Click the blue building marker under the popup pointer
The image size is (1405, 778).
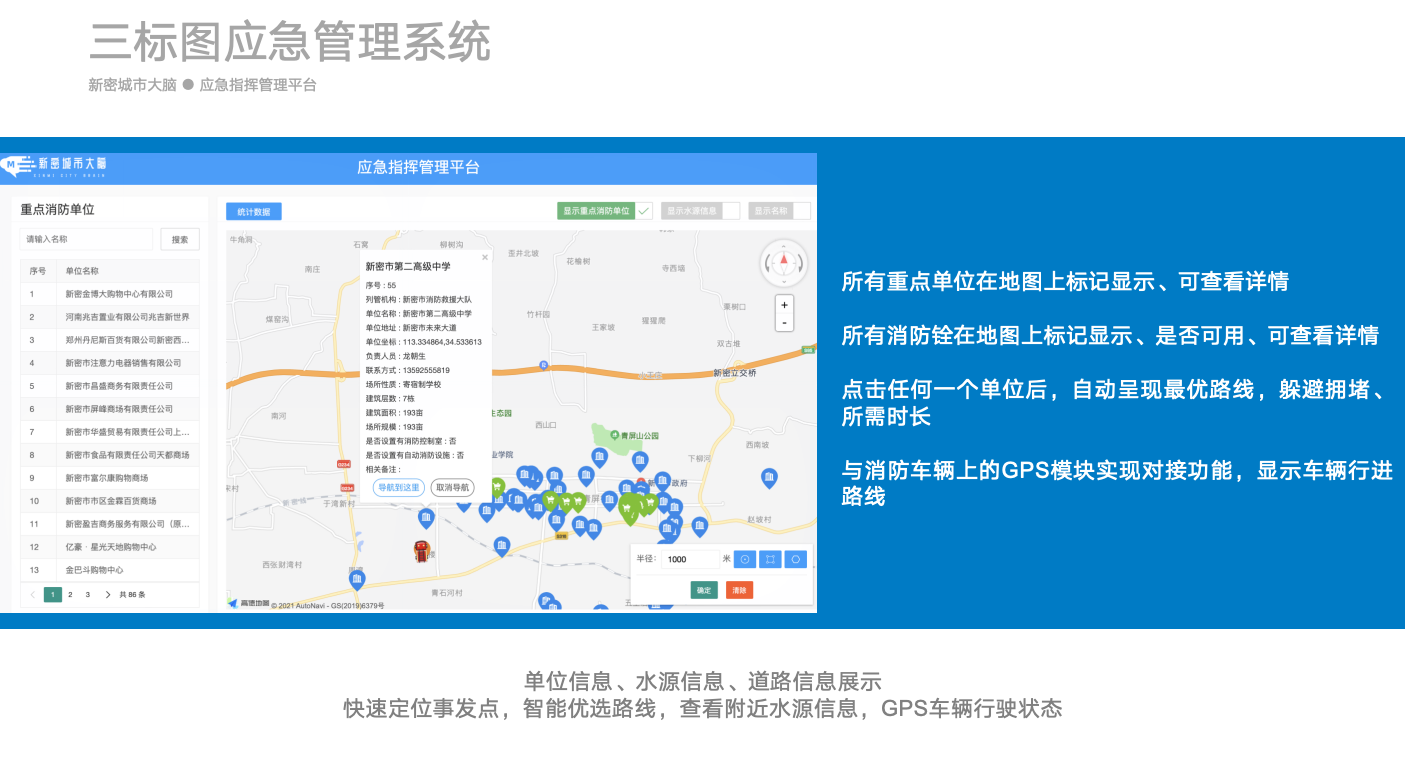coord(425,518)
